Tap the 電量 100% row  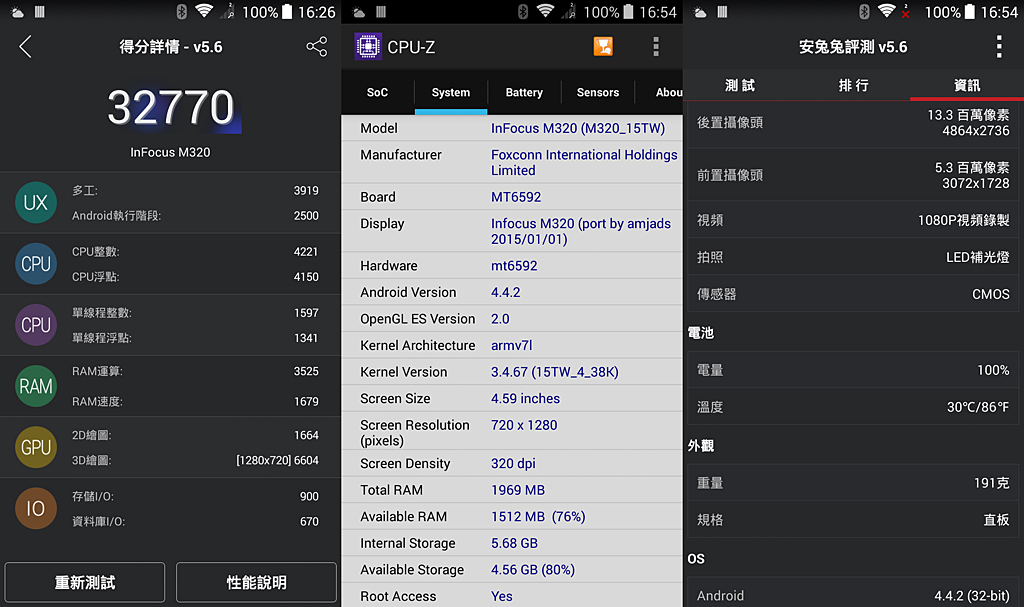pyautogui.click(x=853, y=370)
